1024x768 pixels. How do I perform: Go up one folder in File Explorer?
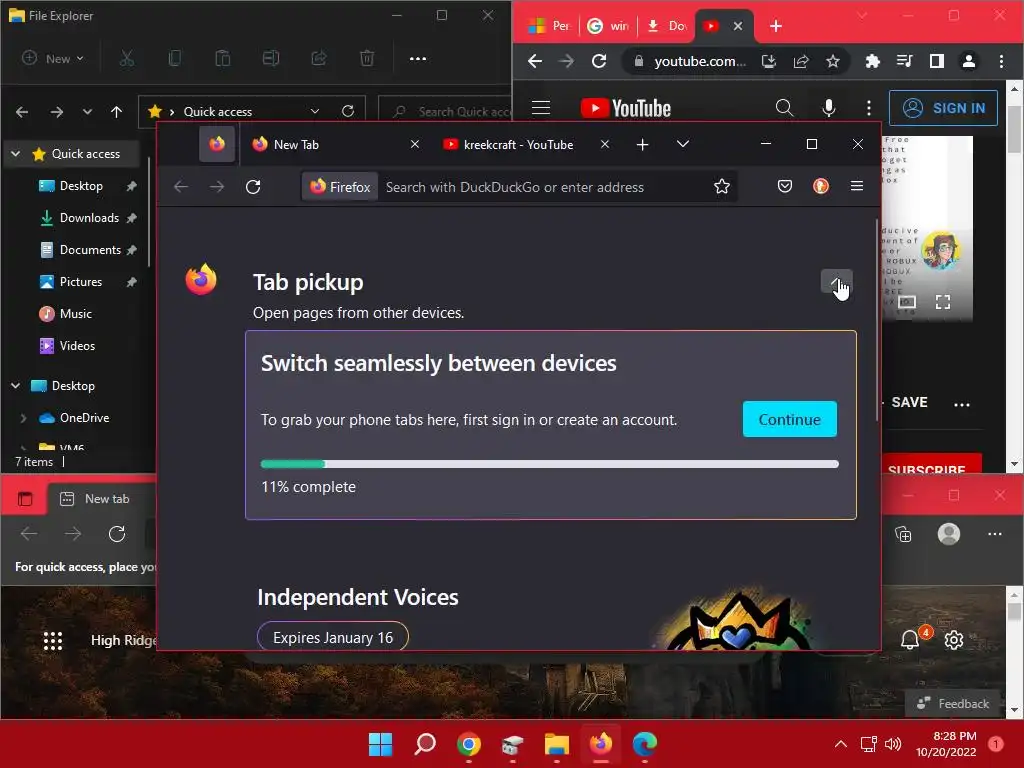point(116,112)
